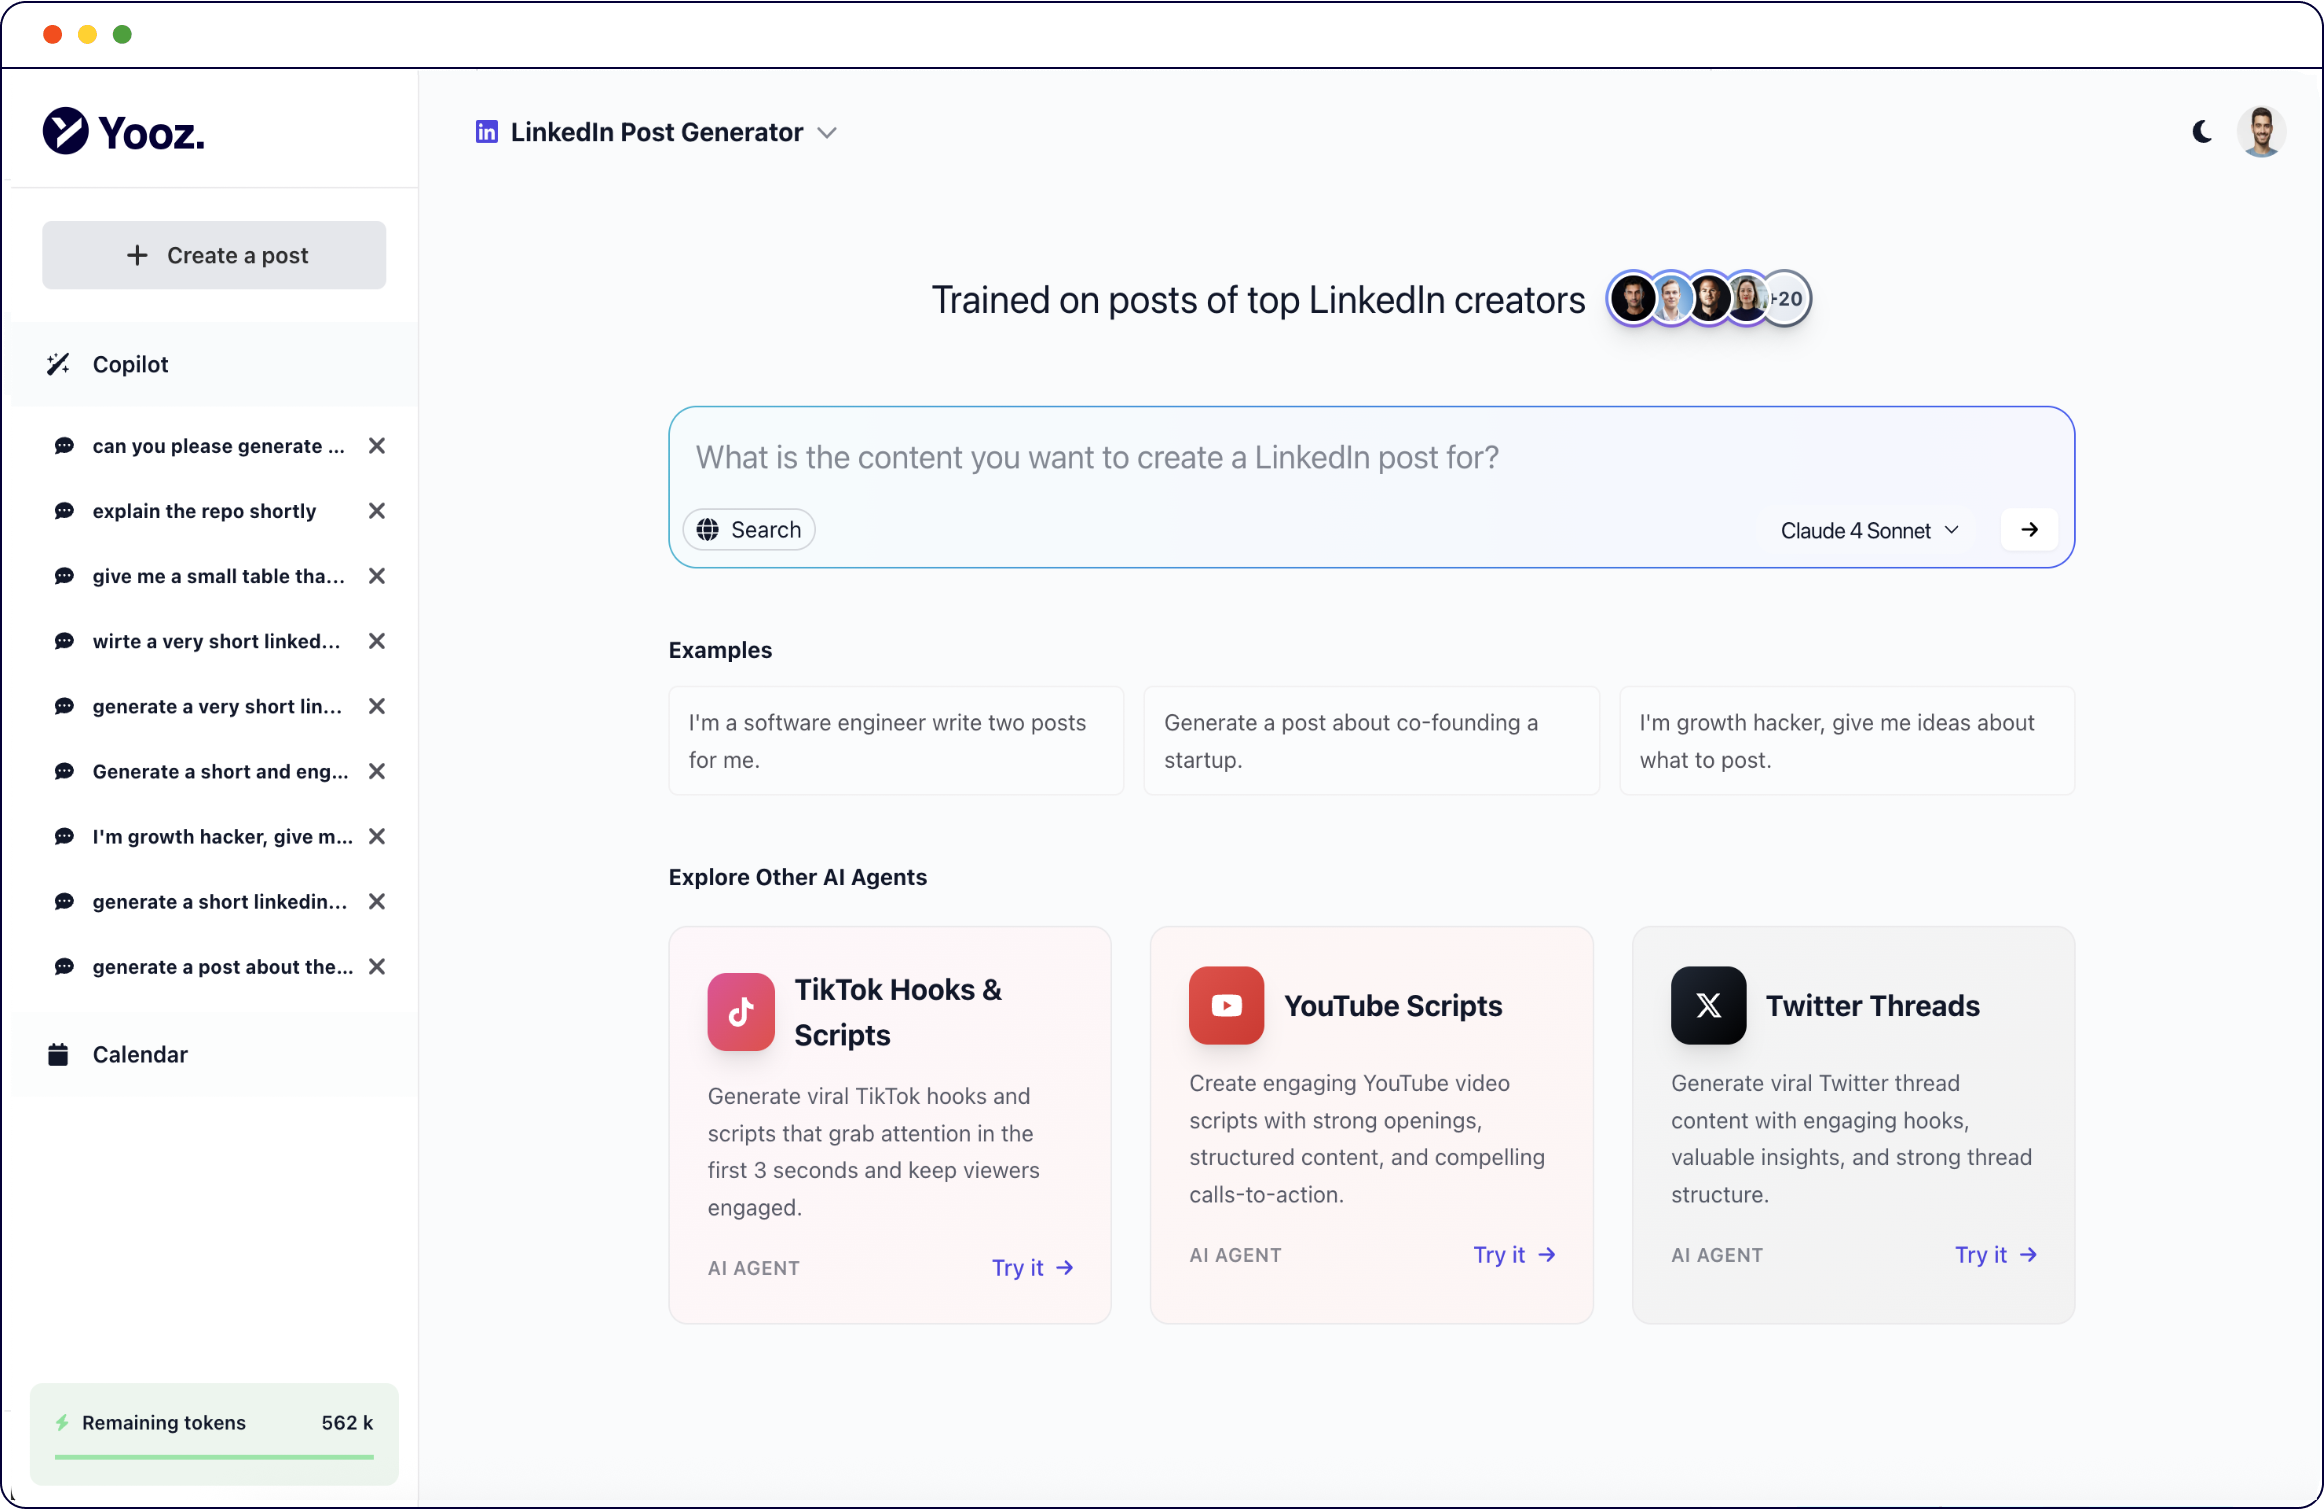The height and width of the screenshot is (1509, 2324).
Task: Click 'Try it' on Twitter Threads card
Action: pyautogui.click(x=1996, y=1254)
